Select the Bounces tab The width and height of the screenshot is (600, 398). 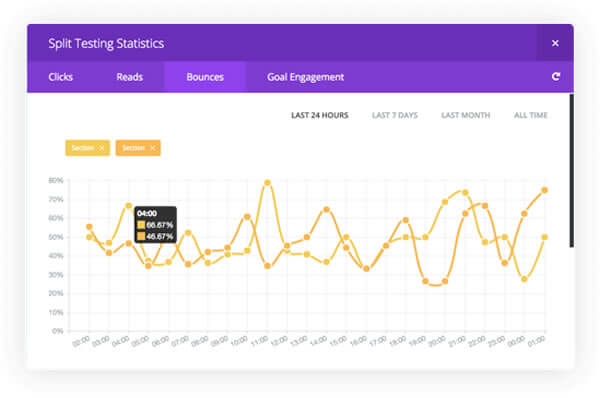pos(205,77)
